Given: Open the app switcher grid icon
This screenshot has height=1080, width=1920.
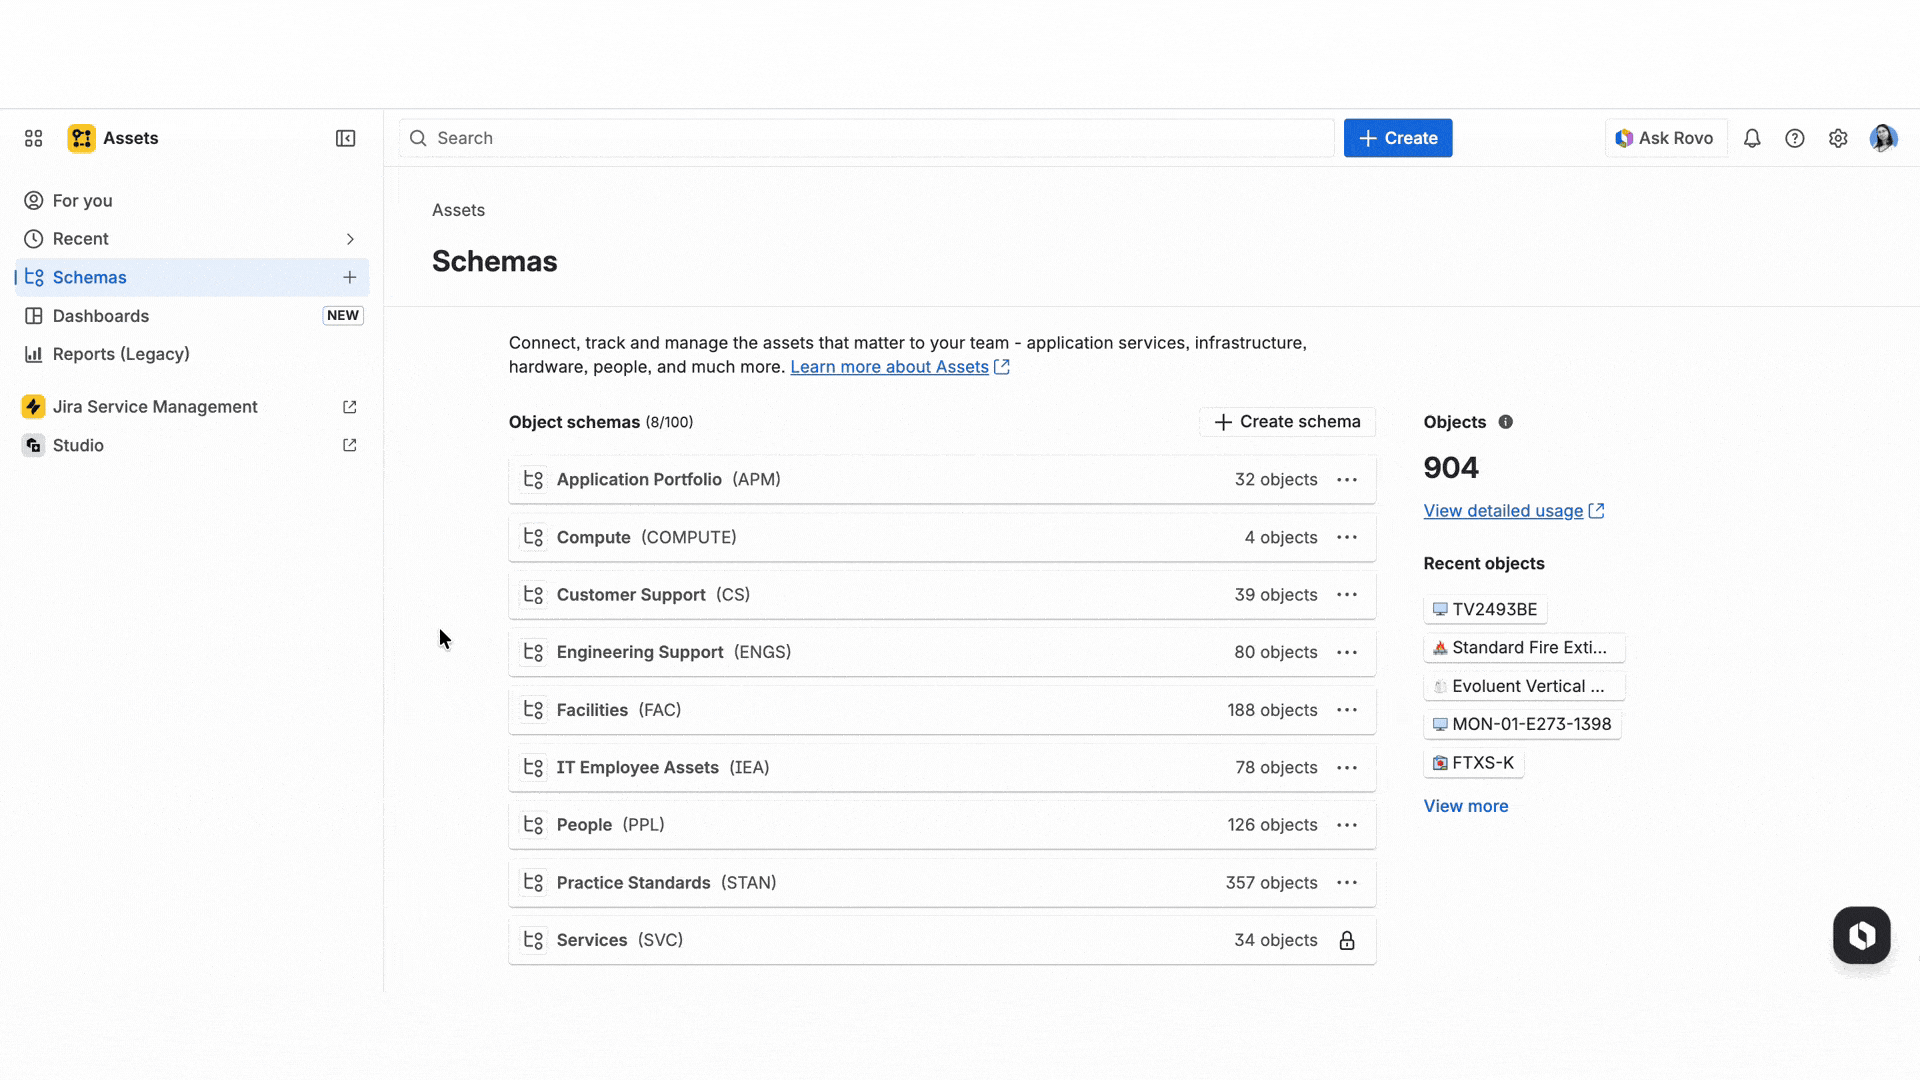Looking at the screenshot, I should point(34,138).
